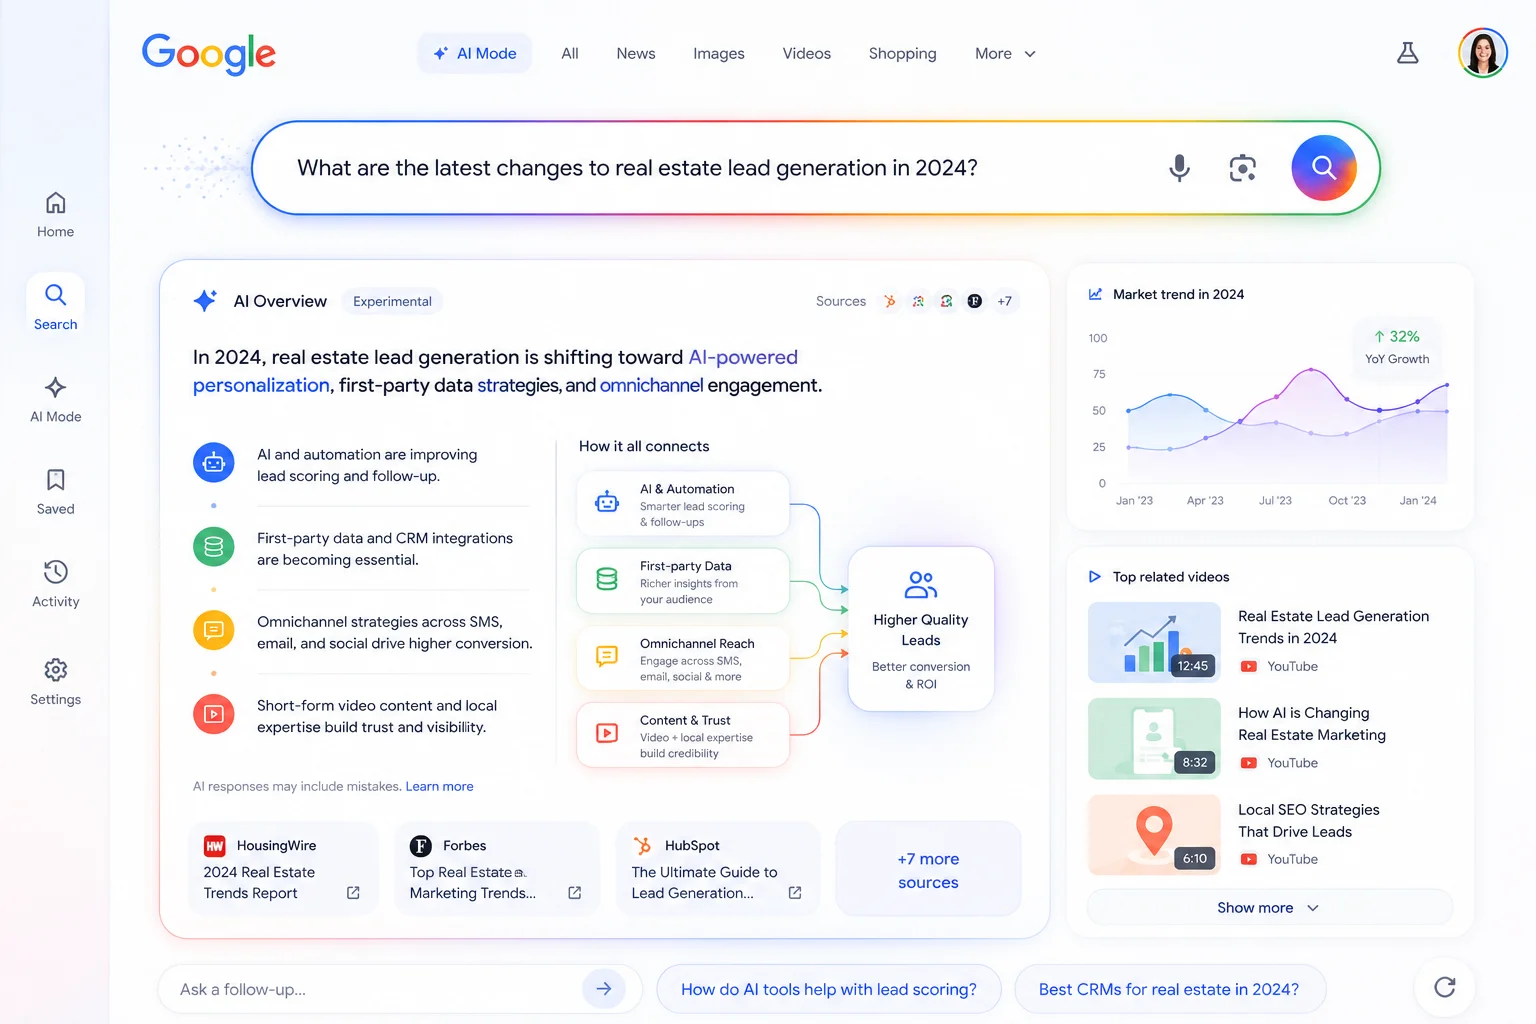Submit search with the magnifier button
This screenshot has height=1024, width=1536.
click(x=1324, y=168)
